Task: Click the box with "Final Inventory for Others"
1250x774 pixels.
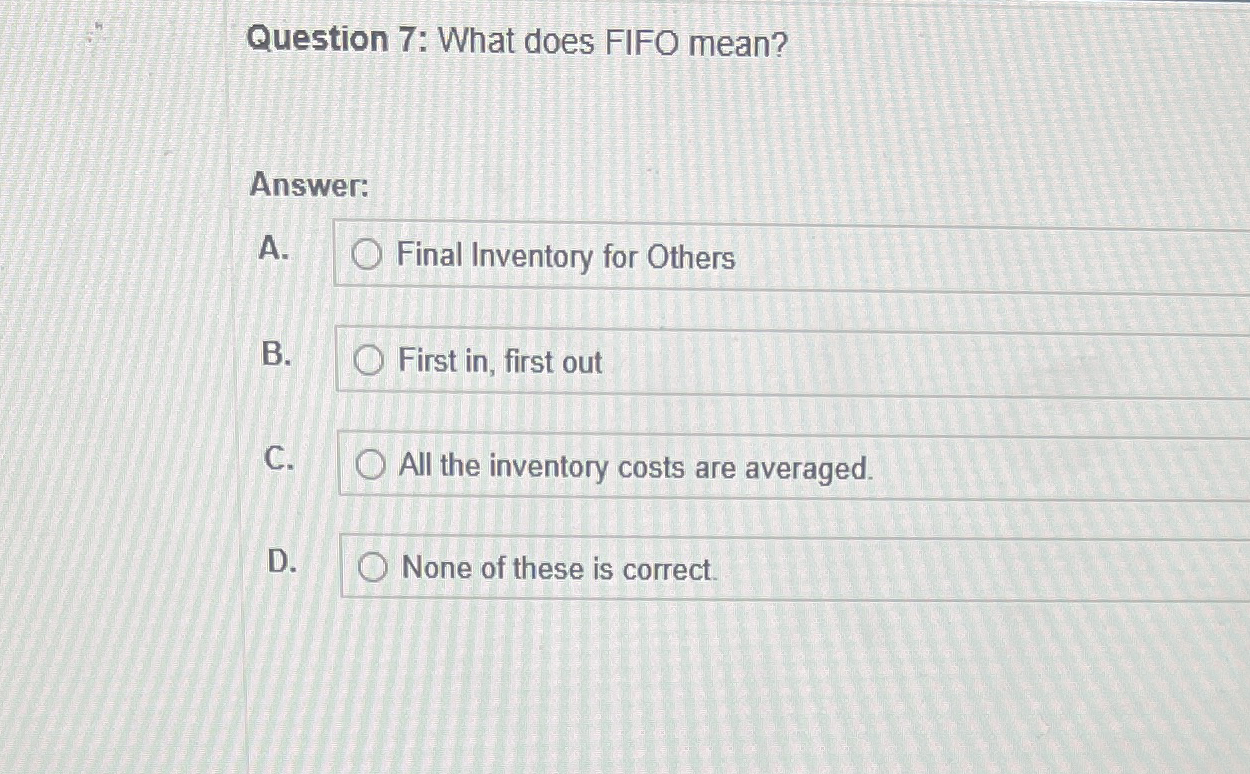Action: tap(700, 257)
